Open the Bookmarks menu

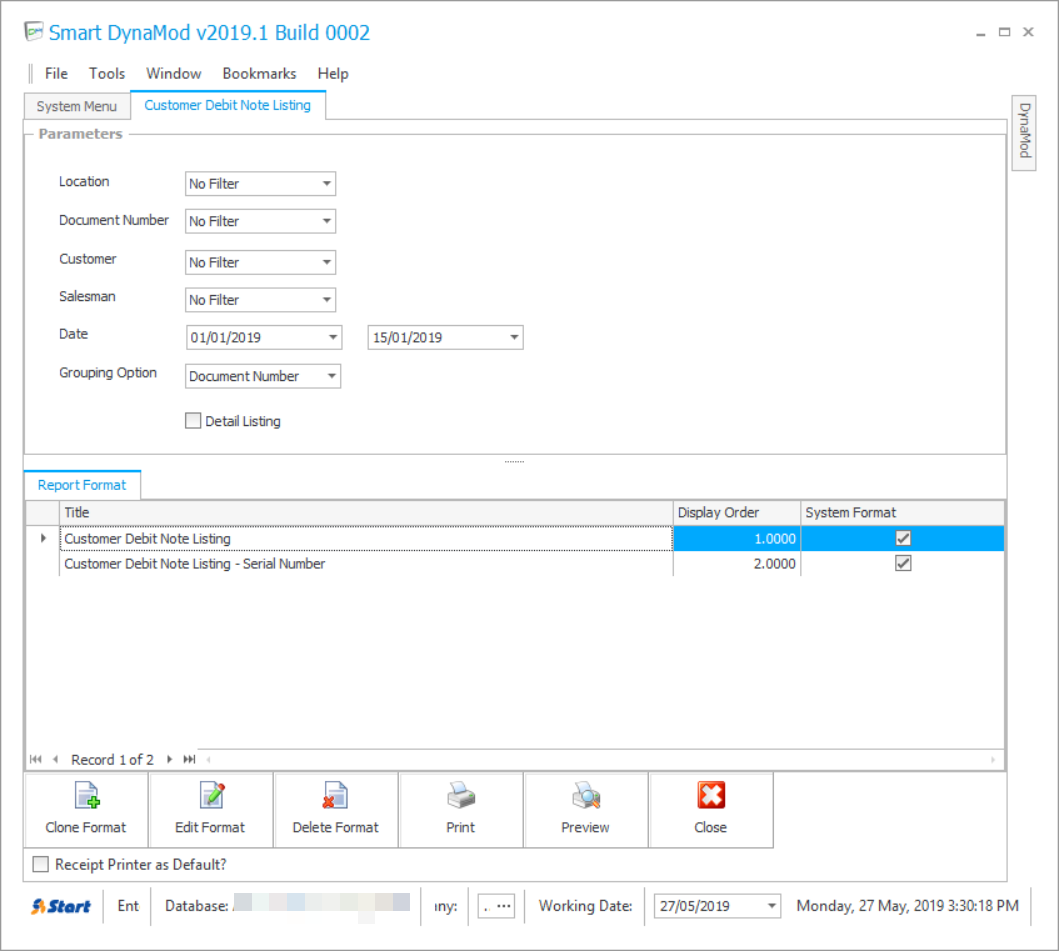coord(259,74)
